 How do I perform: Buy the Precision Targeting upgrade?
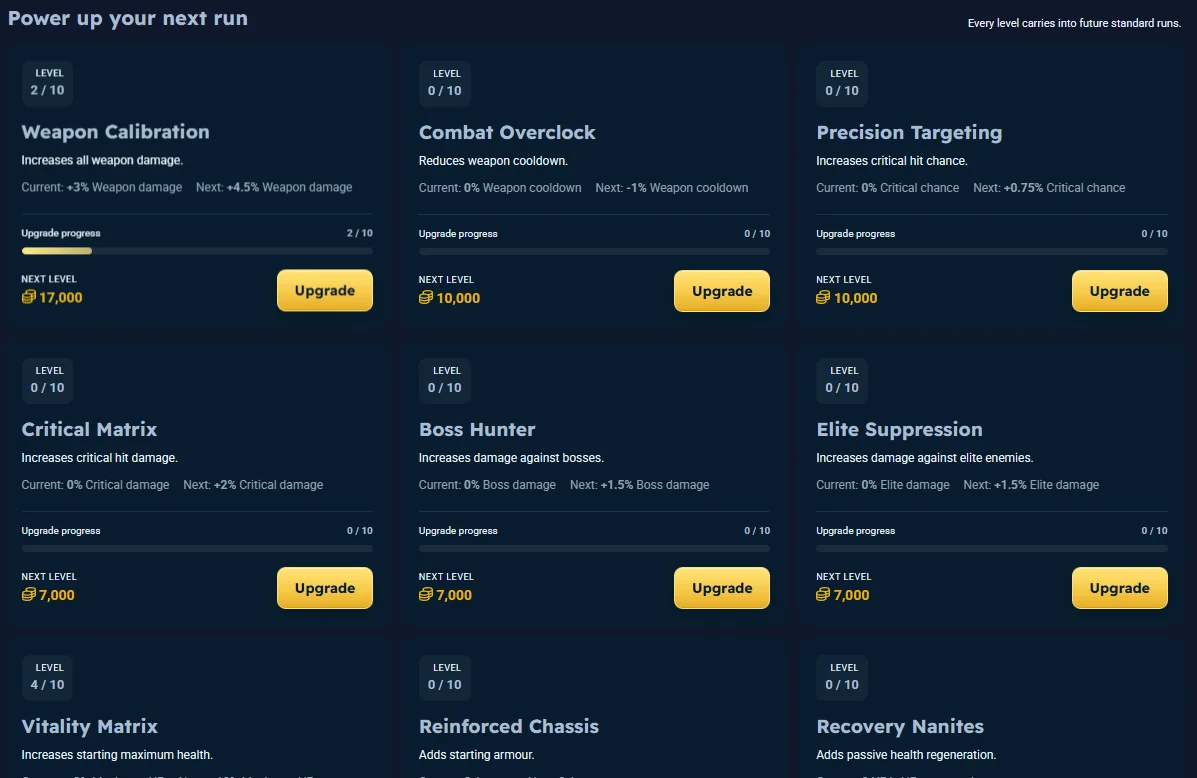coord(1119,291)
